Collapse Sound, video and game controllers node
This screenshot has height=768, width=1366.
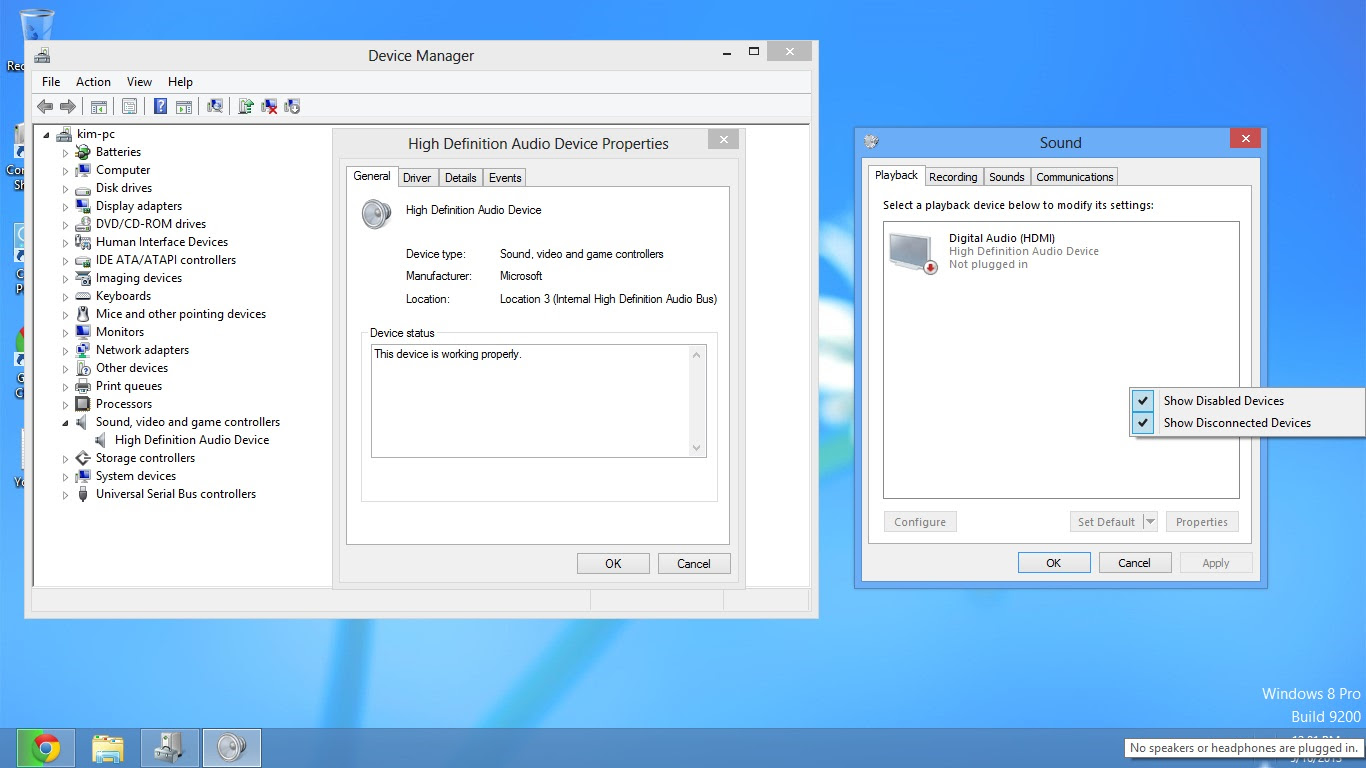pos(66,423)
